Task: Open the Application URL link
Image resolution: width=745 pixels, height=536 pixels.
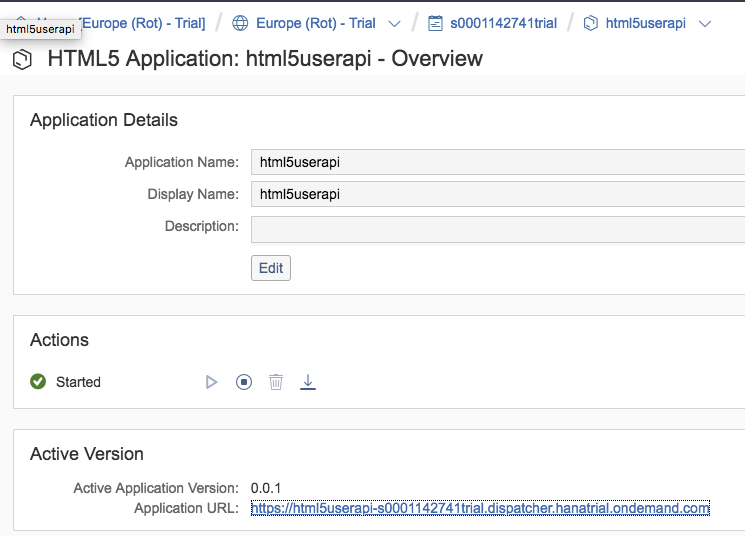Action: point(480,508)
